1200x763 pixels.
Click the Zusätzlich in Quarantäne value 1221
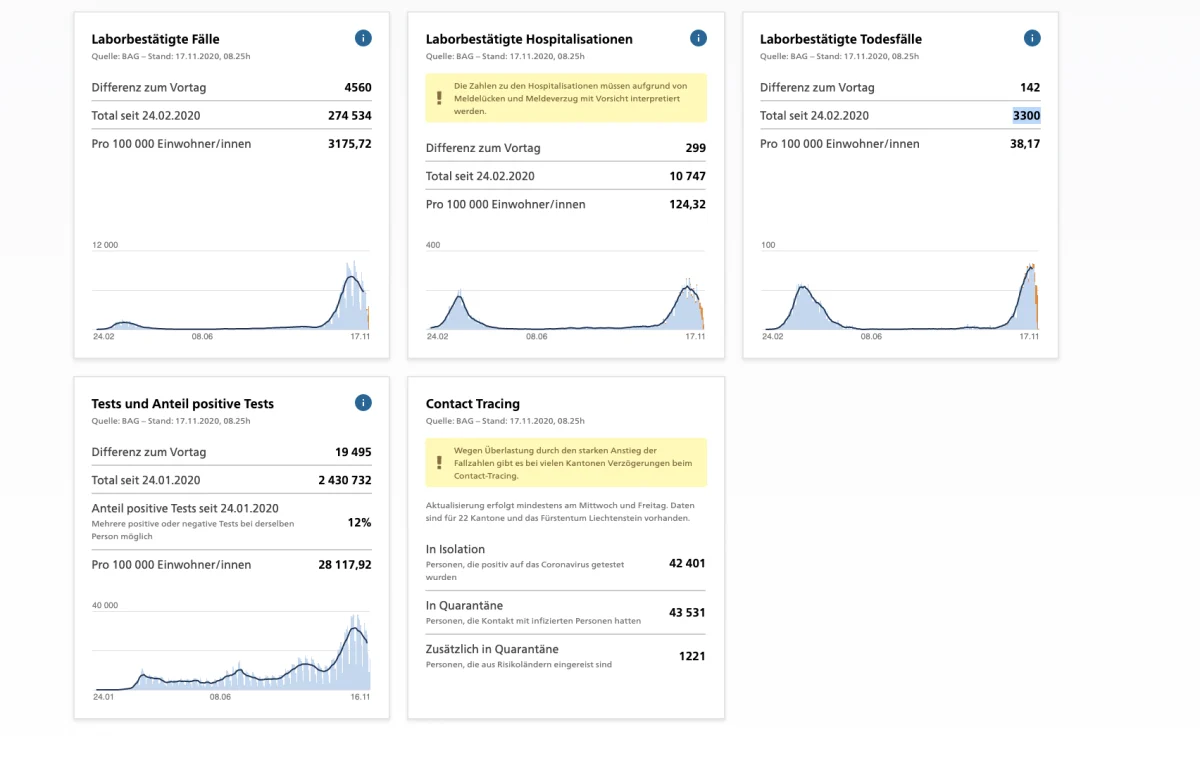click(692, 656)
